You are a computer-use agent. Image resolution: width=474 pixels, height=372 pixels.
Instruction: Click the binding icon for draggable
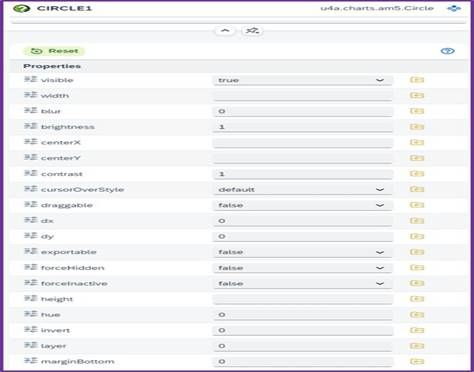[x=417, y=205]
